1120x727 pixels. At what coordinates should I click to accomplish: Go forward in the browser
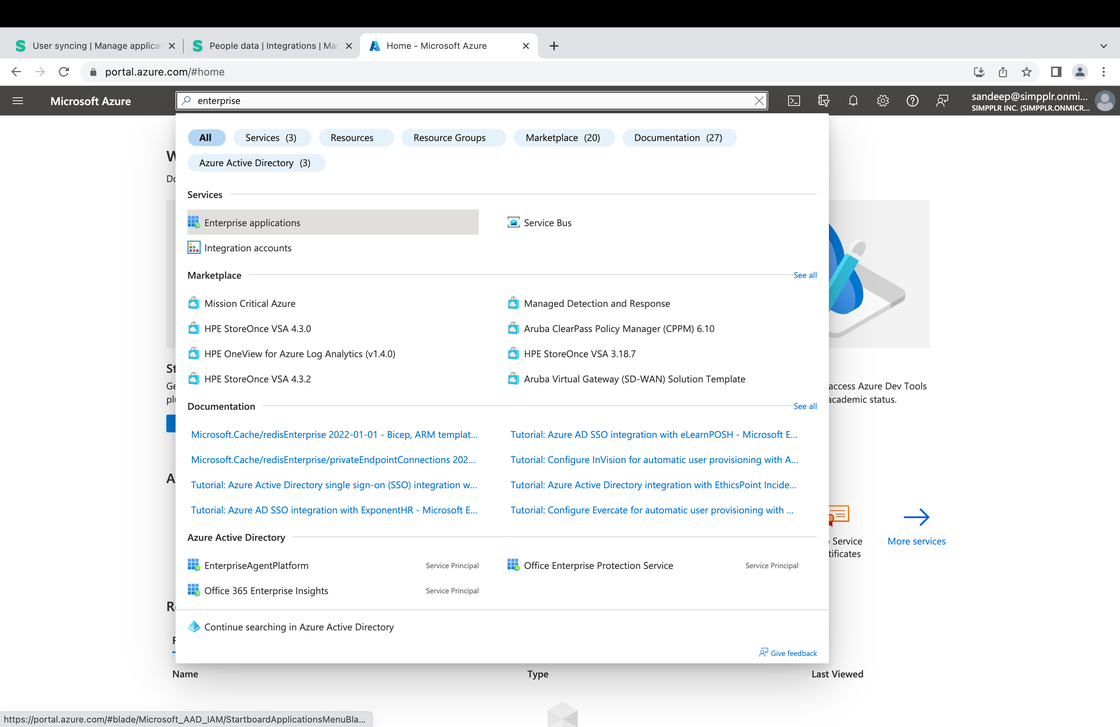[x=40, y=71]
